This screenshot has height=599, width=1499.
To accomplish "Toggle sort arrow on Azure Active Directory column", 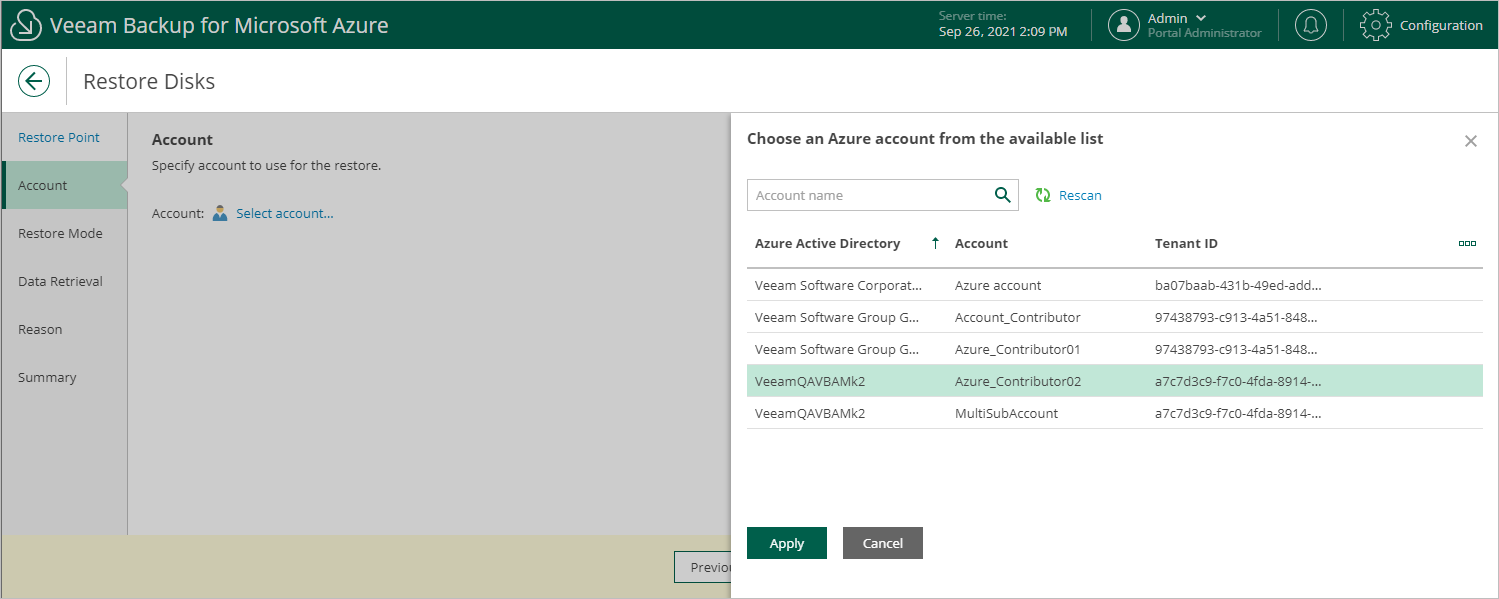I will tap(935, 243).
